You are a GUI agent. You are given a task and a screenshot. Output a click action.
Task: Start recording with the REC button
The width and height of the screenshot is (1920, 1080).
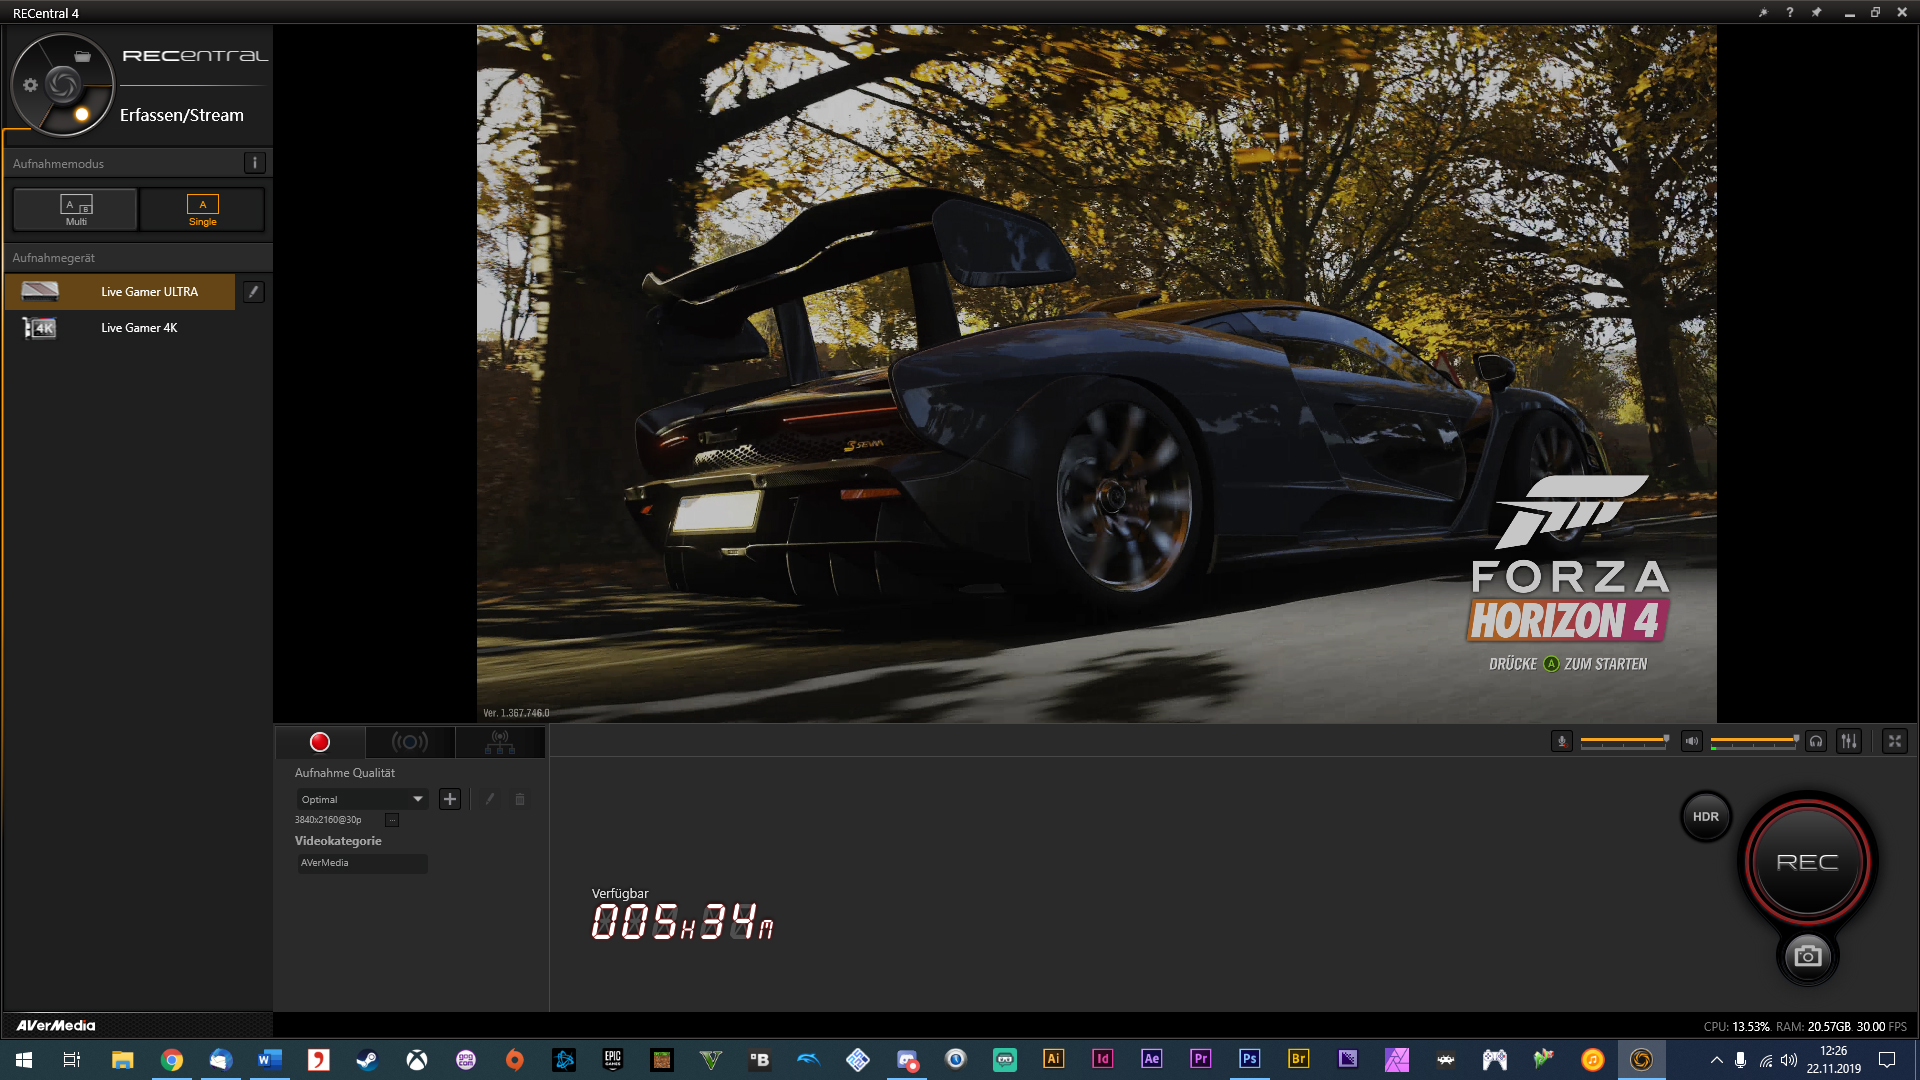(x=1807, y=862)
